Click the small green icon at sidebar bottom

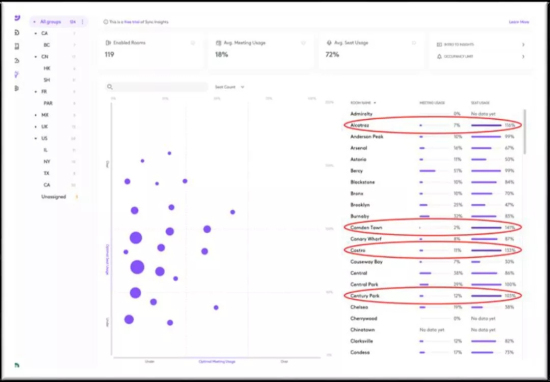(16, 365)
